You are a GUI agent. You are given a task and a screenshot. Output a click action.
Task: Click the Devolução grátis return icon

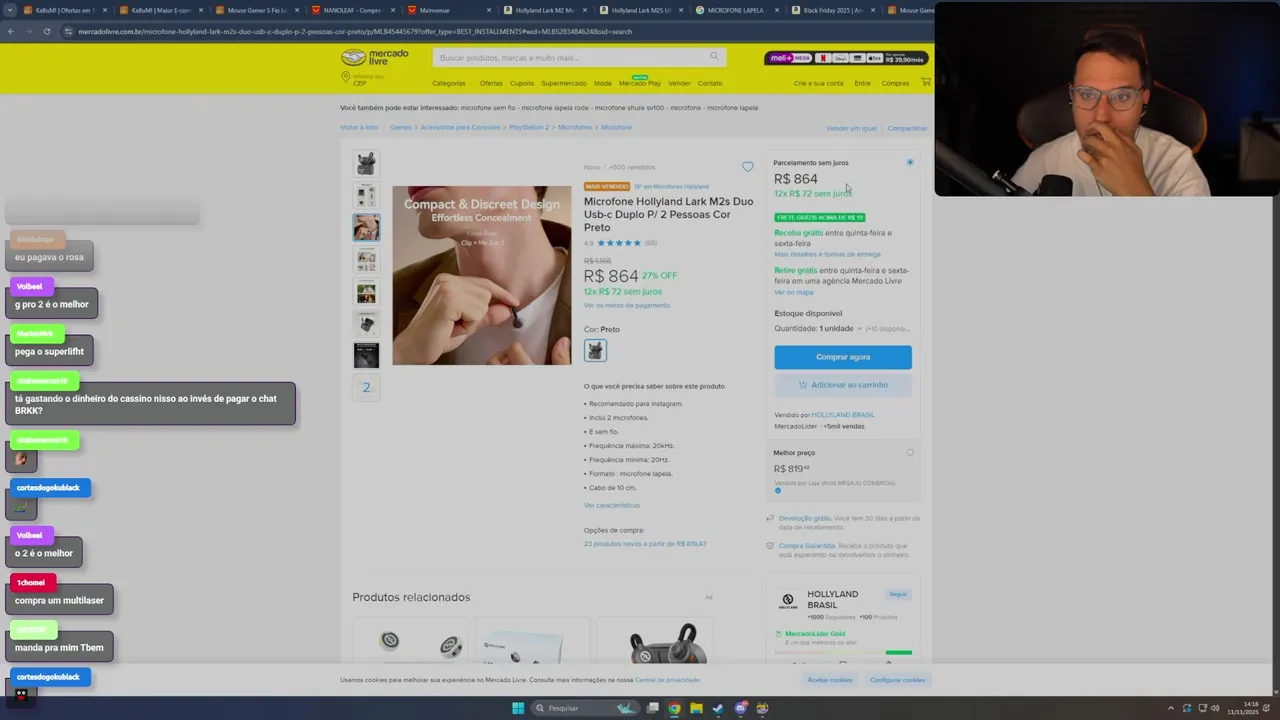click(770, 518)
